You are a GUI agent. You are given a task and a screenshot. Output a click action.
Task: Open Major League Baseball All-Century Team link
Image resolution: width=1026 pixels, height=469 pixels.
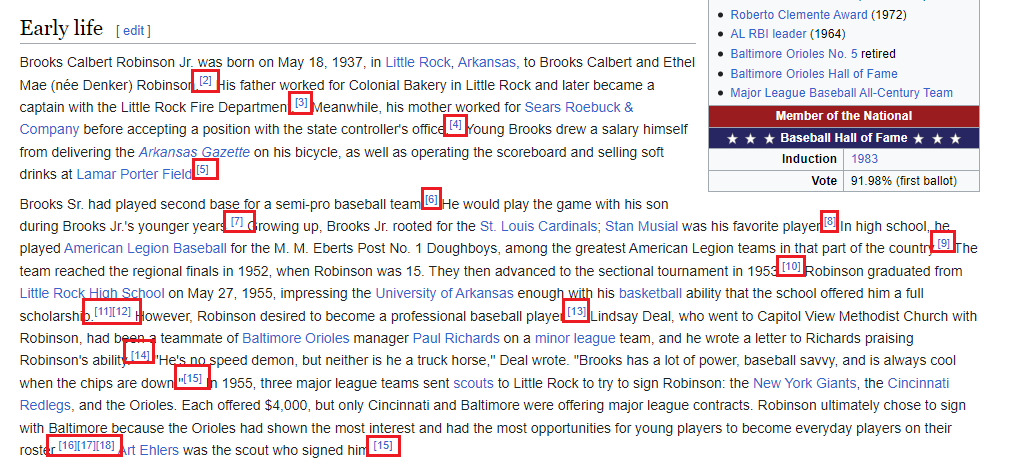[x=841, y=93]
